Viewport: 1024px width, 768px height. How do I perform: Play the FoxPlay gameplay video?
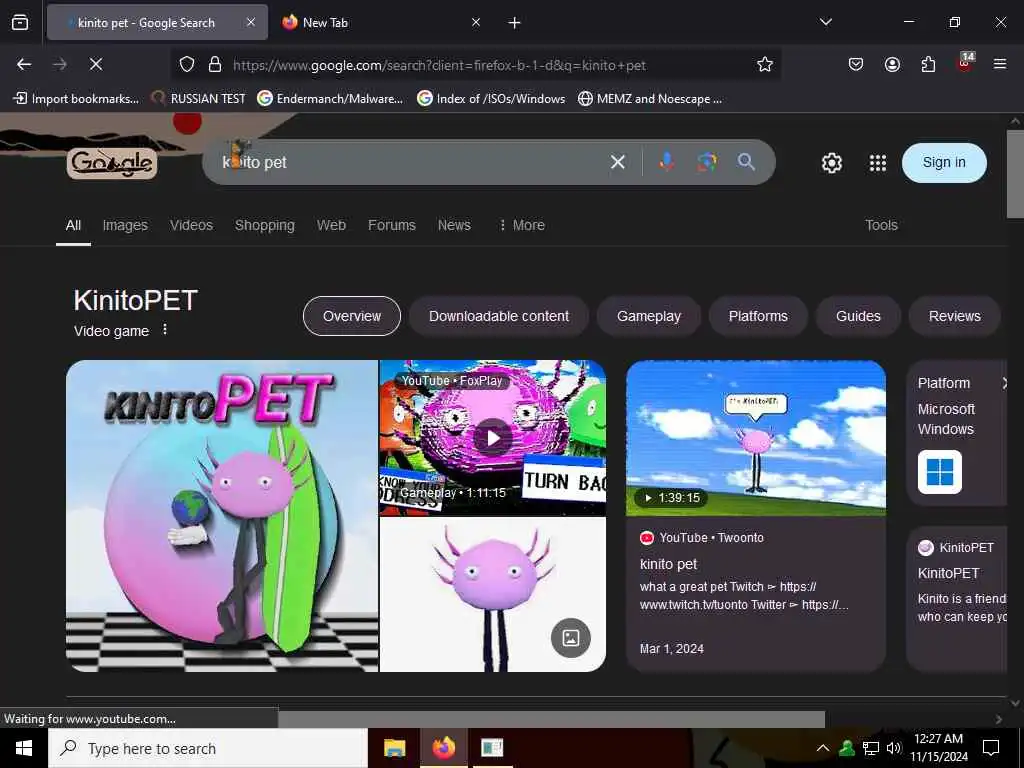pos(492,438)
